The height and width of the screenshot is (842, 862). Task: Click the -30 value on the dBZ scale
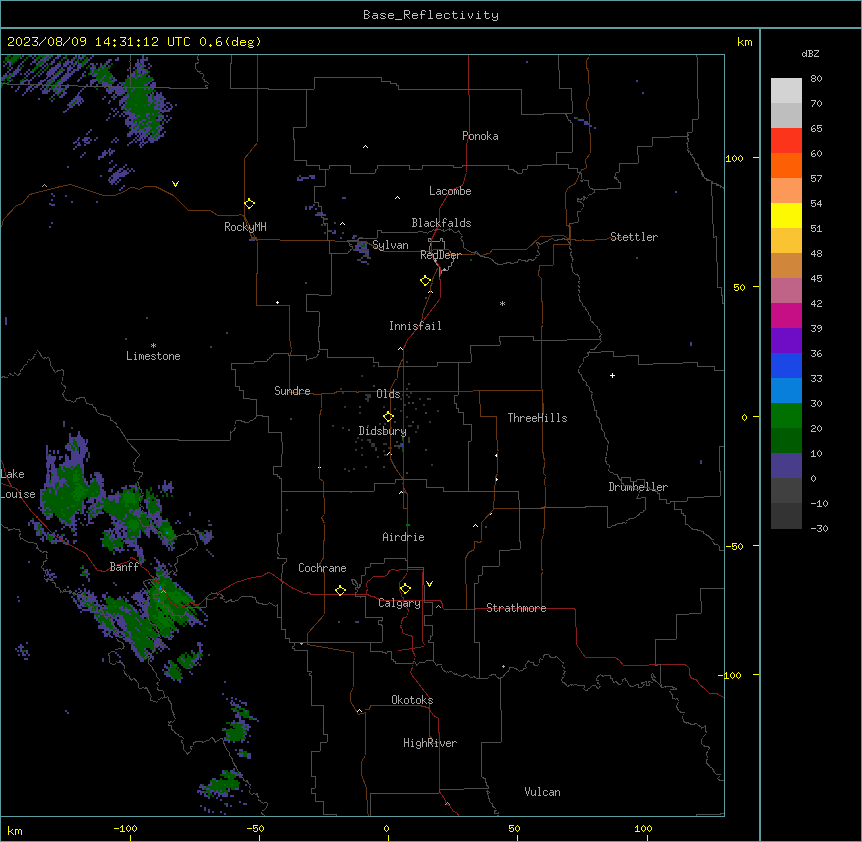819,529
